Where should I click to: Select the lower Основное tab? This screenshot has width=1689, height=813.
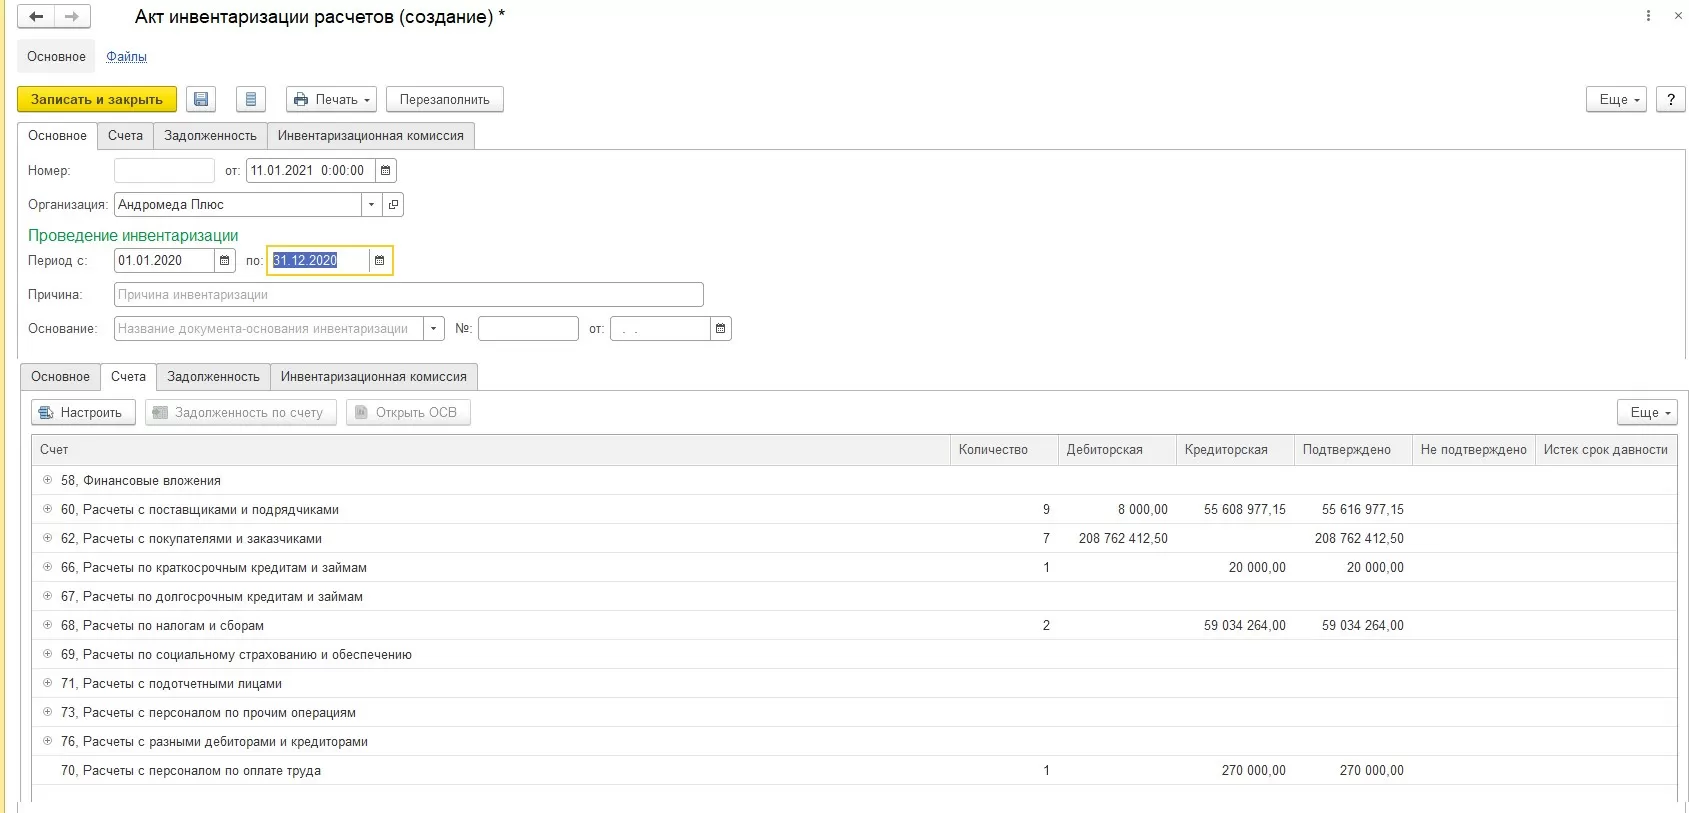(60, 377)
